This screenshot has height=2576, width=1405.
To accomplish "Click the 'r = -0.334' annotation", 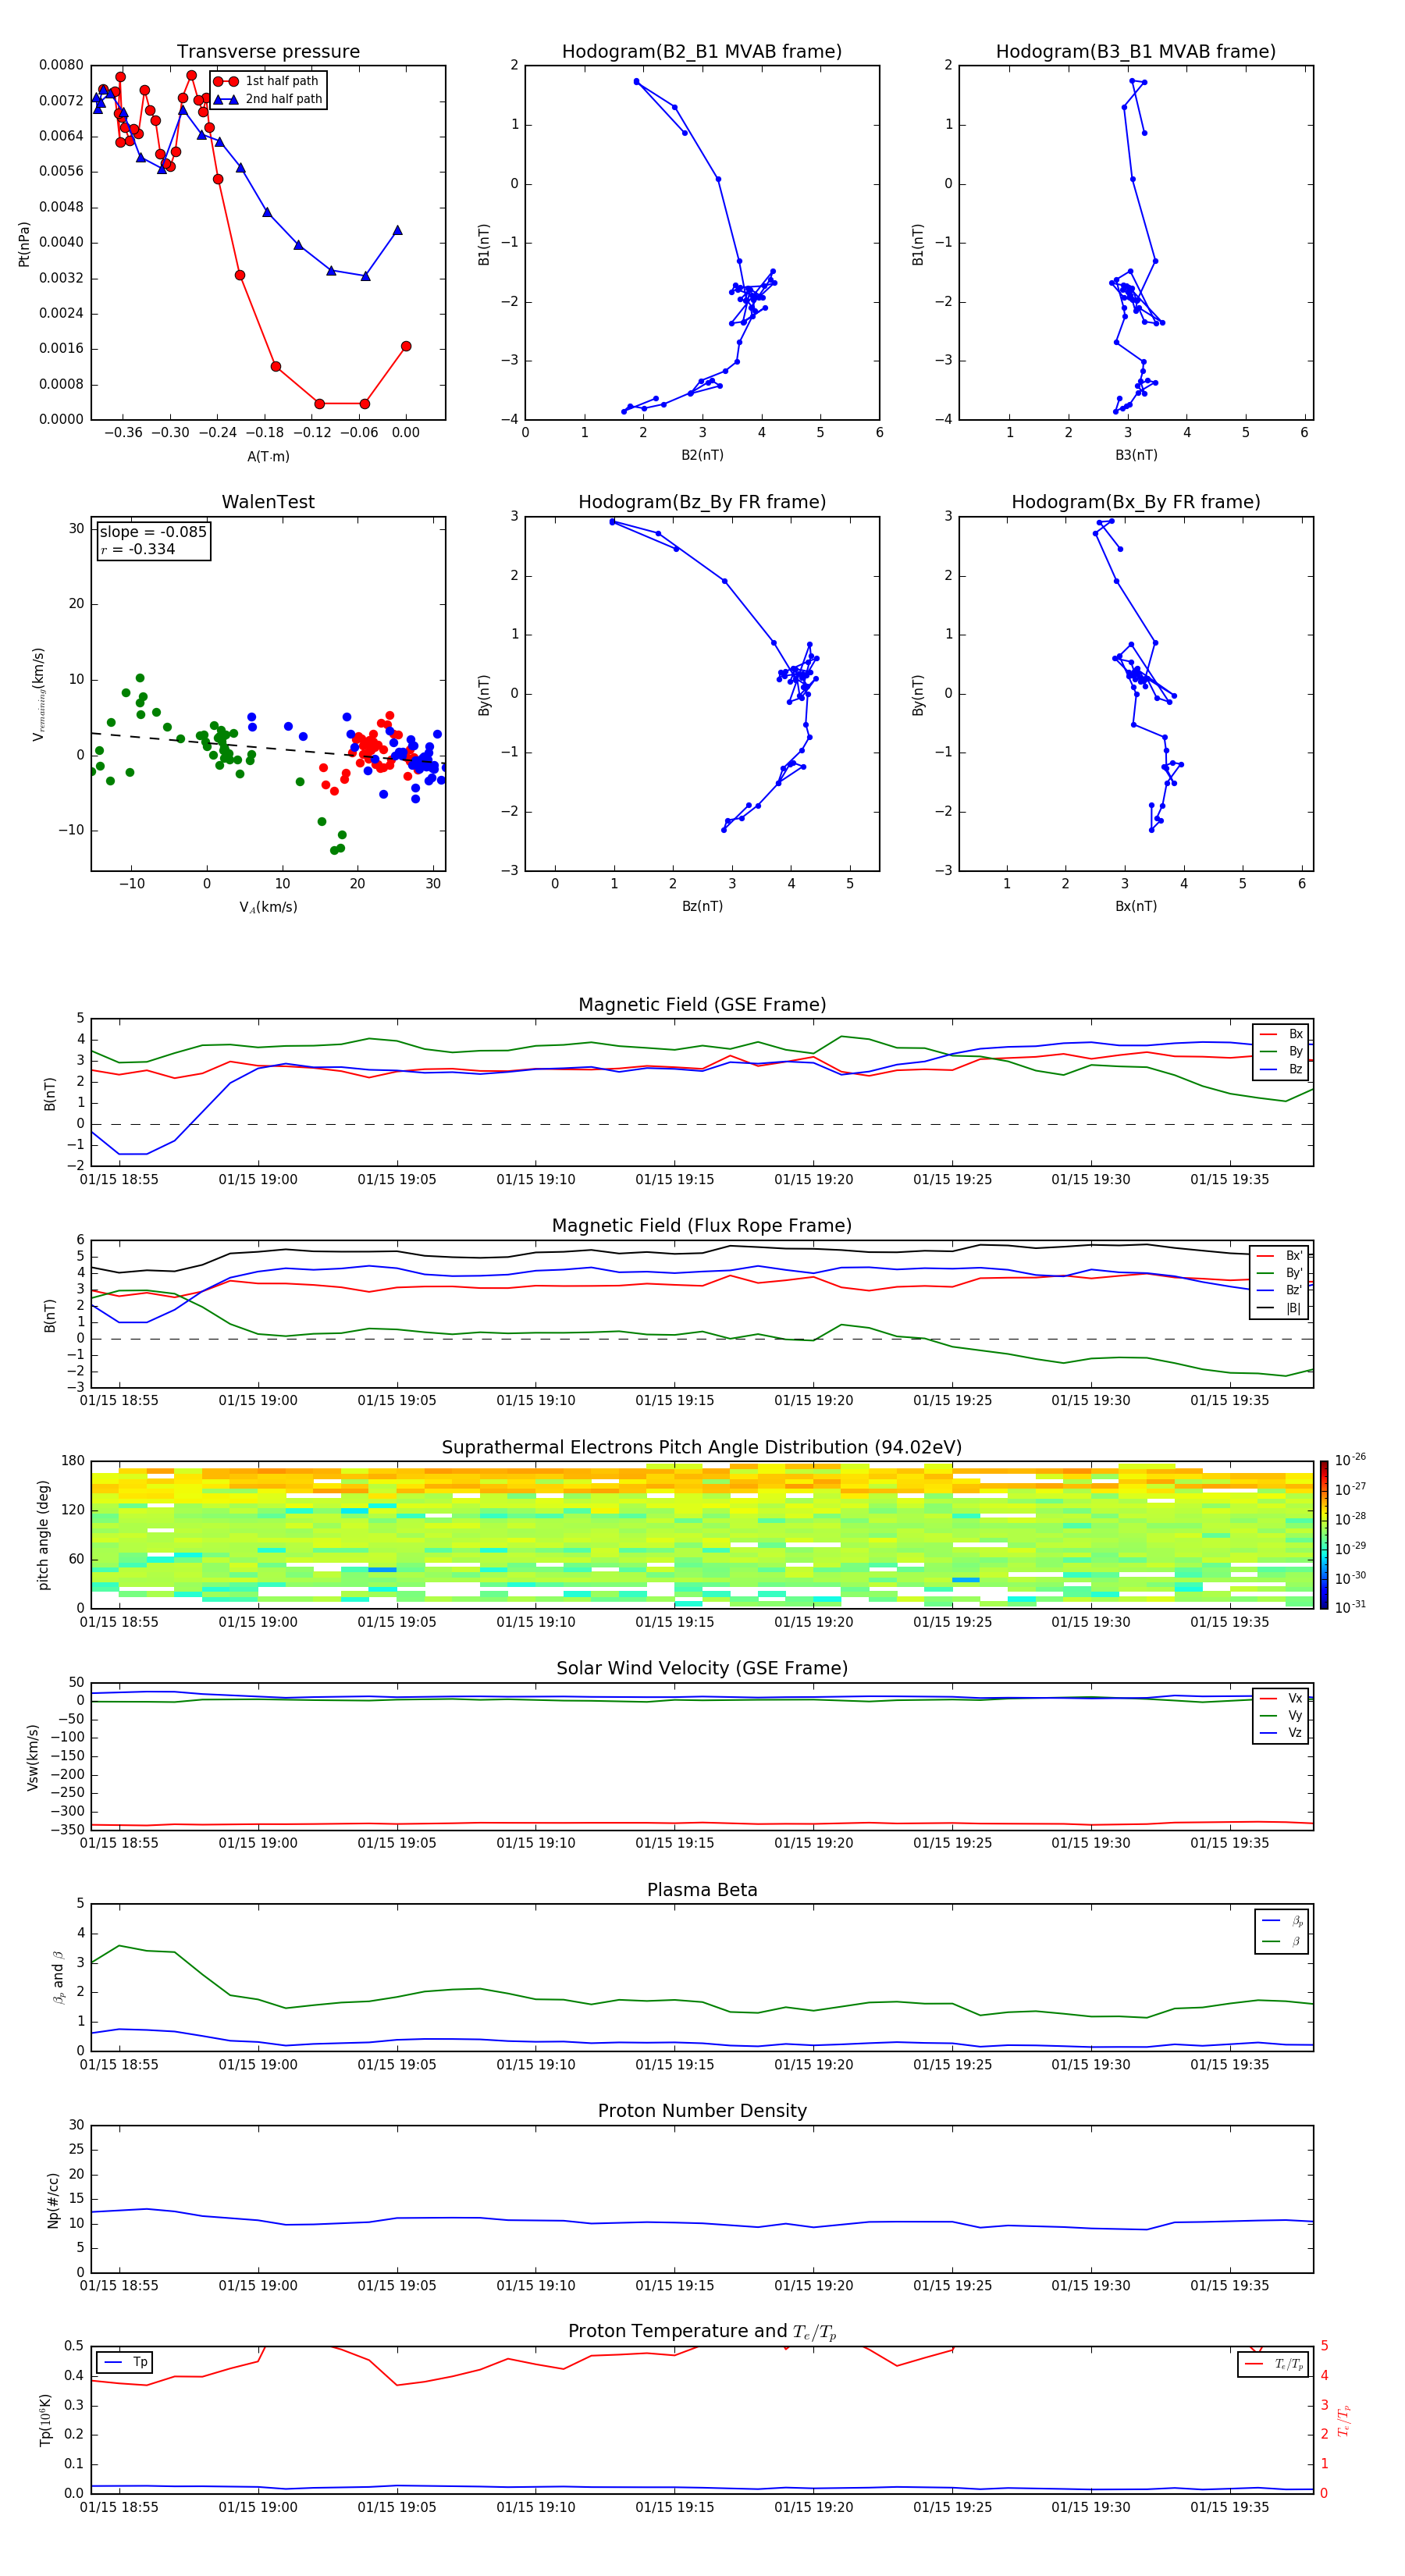I will point(138,549).
